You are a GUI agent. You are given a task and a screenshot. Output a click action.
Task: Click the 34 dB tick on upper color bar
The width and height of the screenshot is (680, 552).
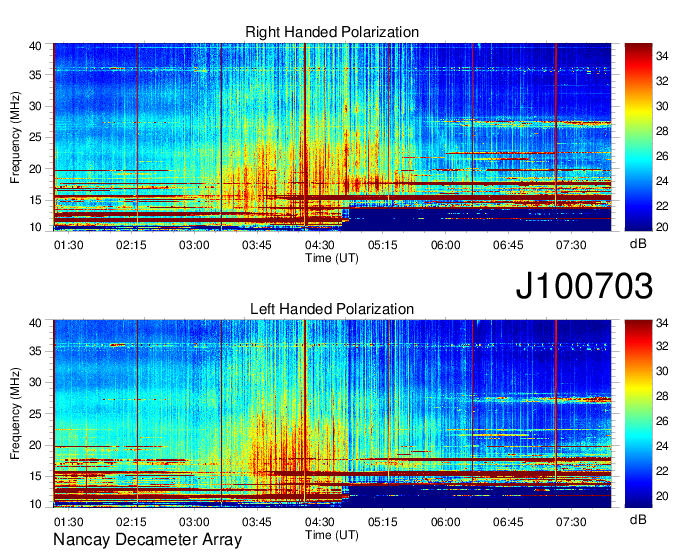(x=662, y=56)
